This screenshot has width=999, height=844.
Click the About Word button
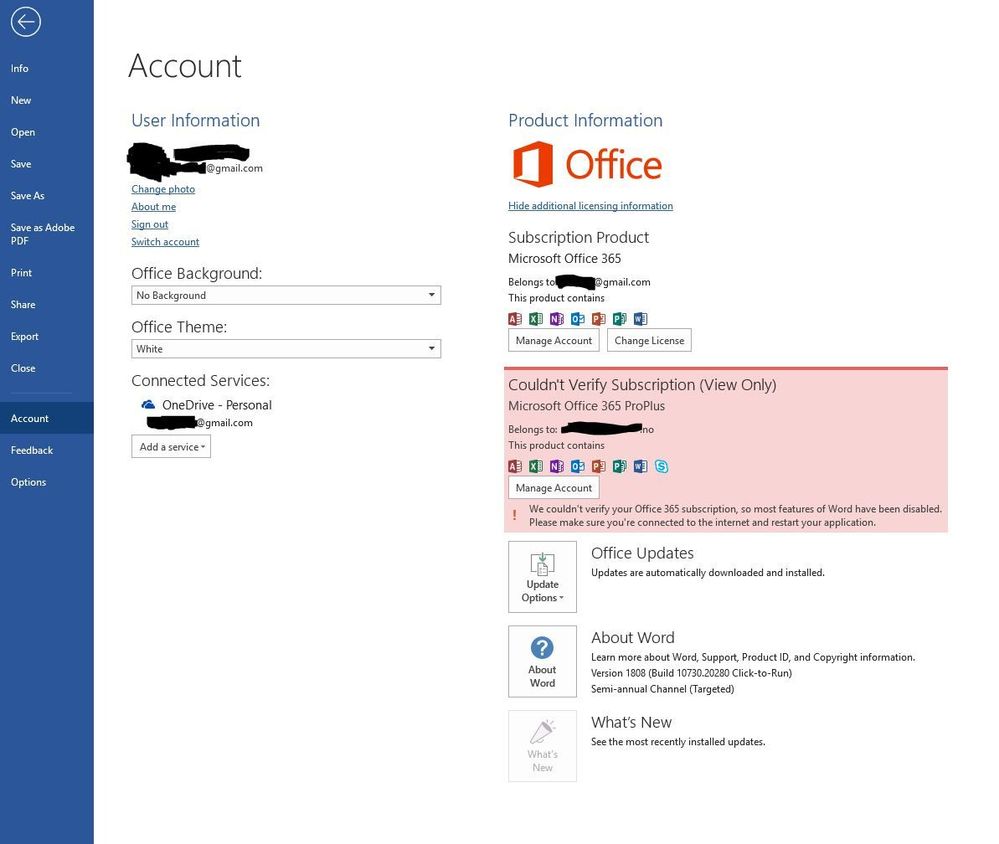click(542, 661)
